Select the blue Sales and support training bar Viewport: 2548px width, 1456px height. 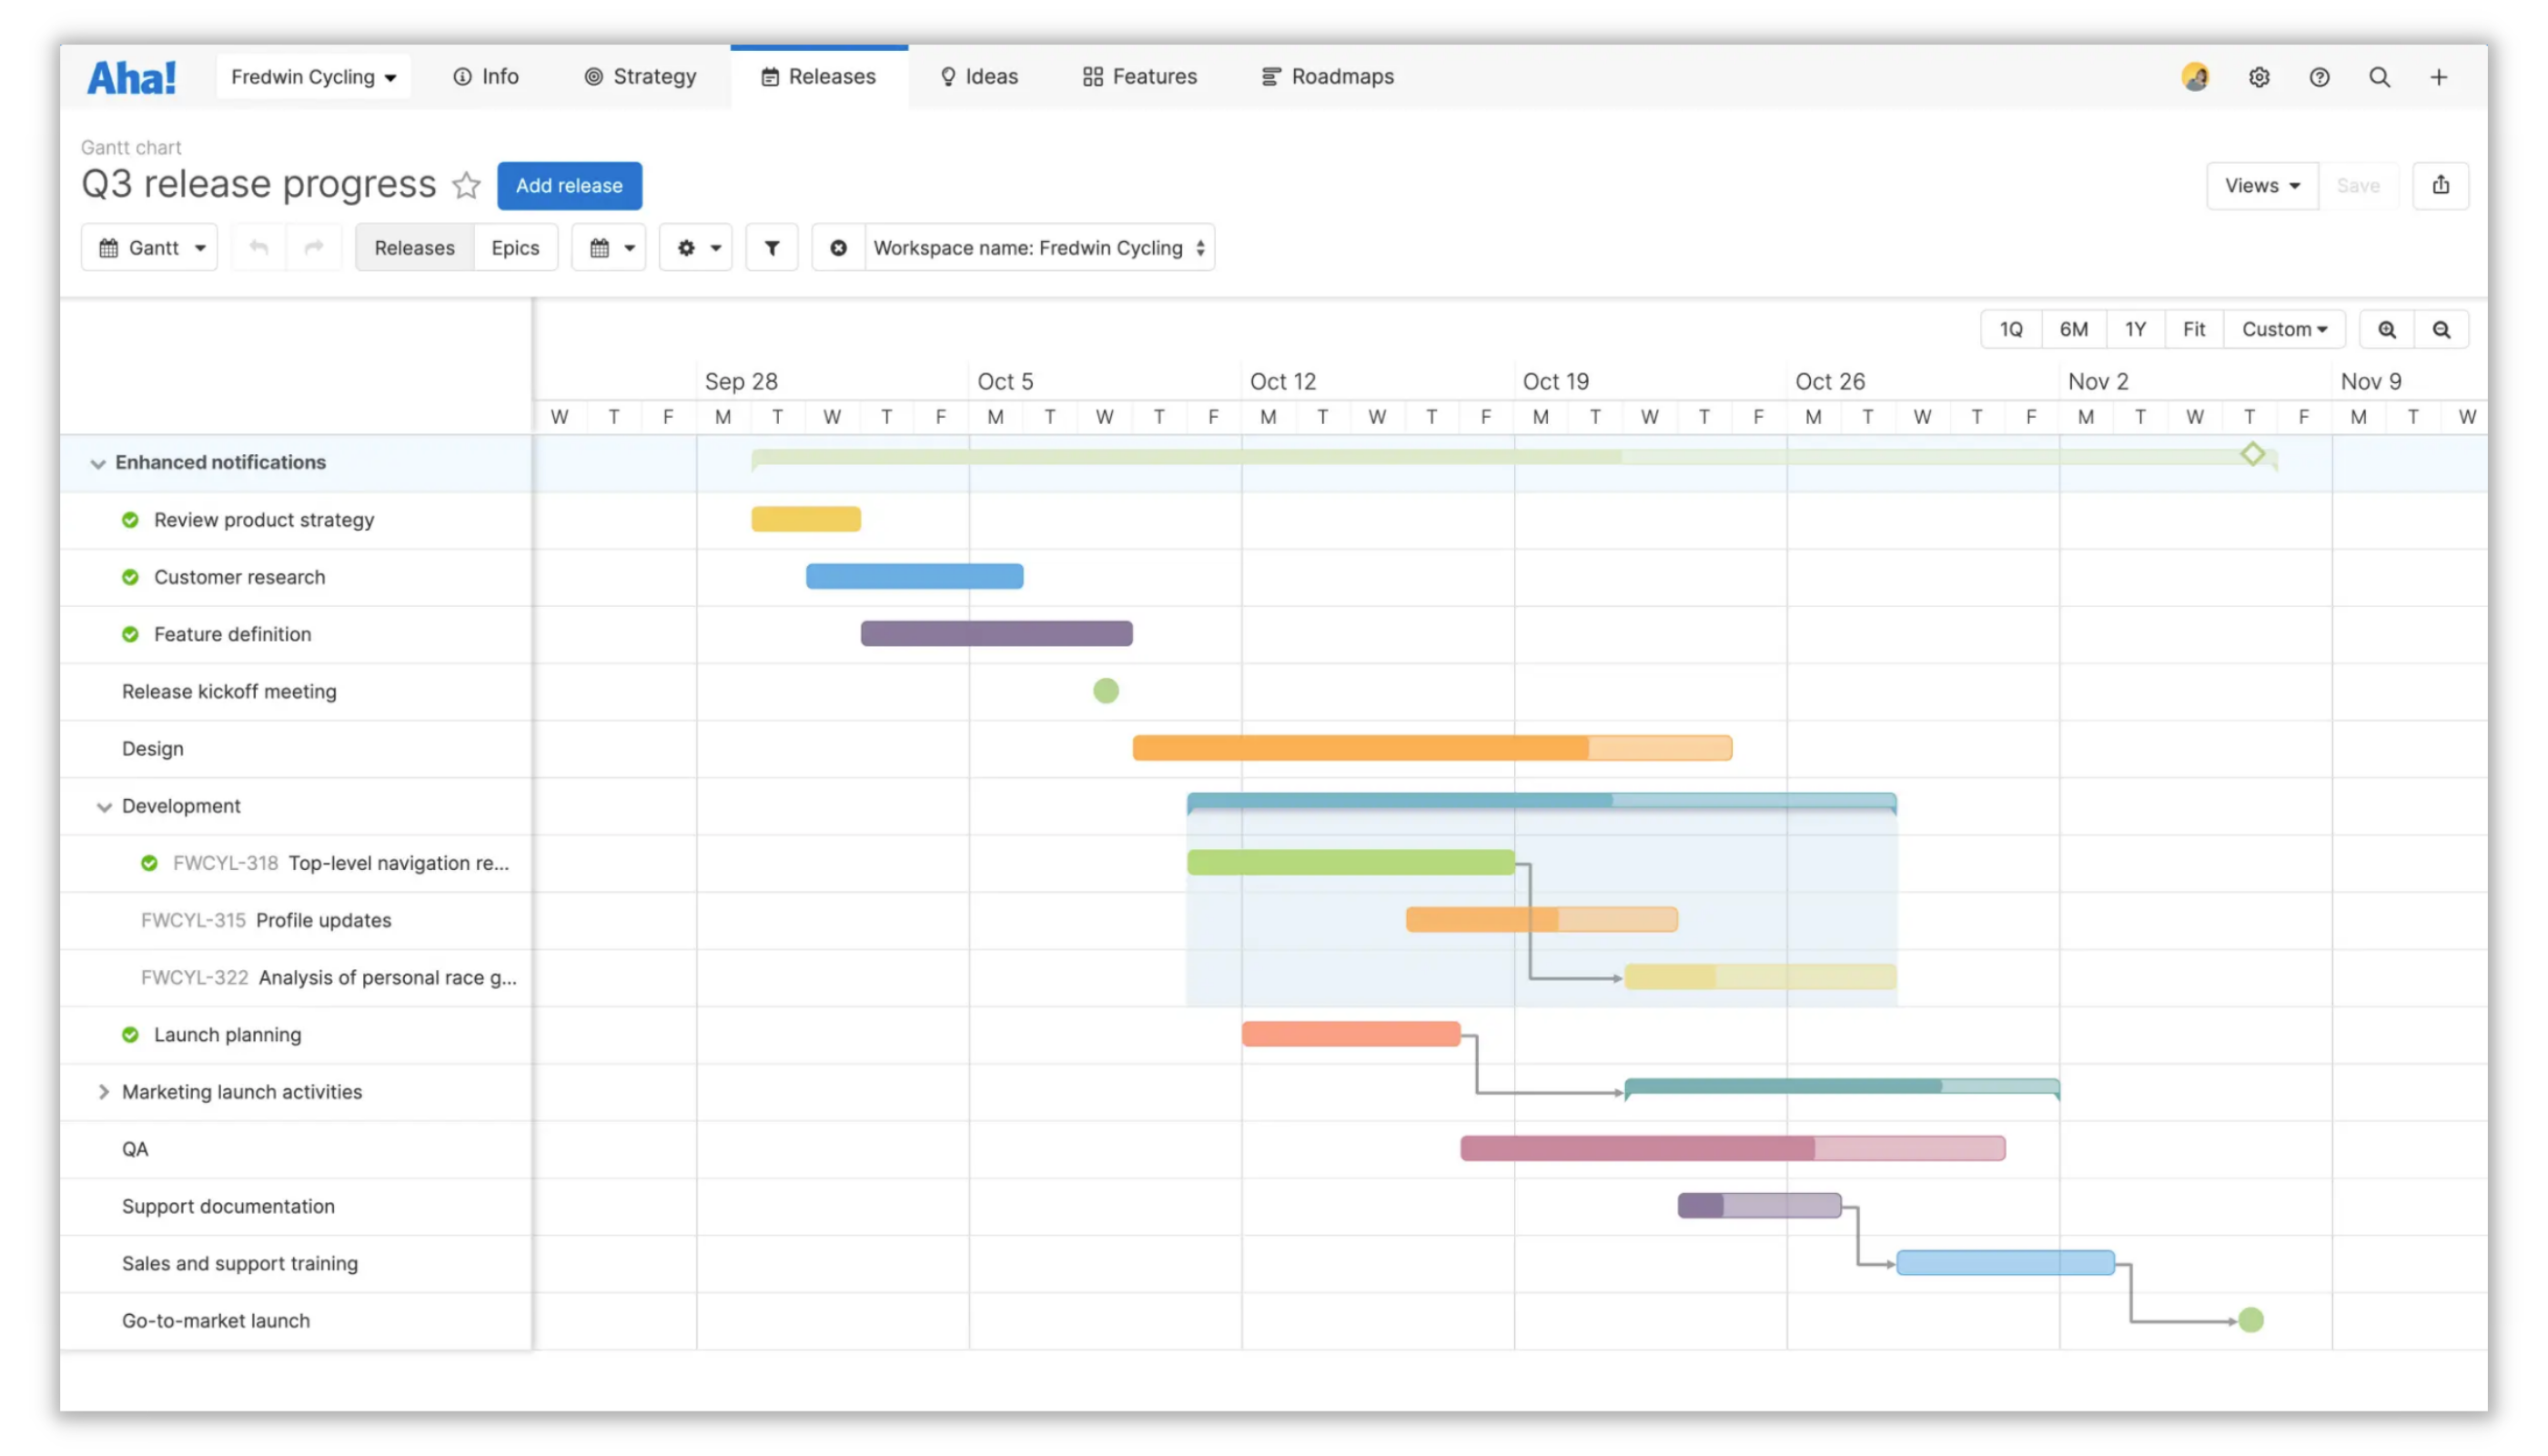point(2005,1262)
